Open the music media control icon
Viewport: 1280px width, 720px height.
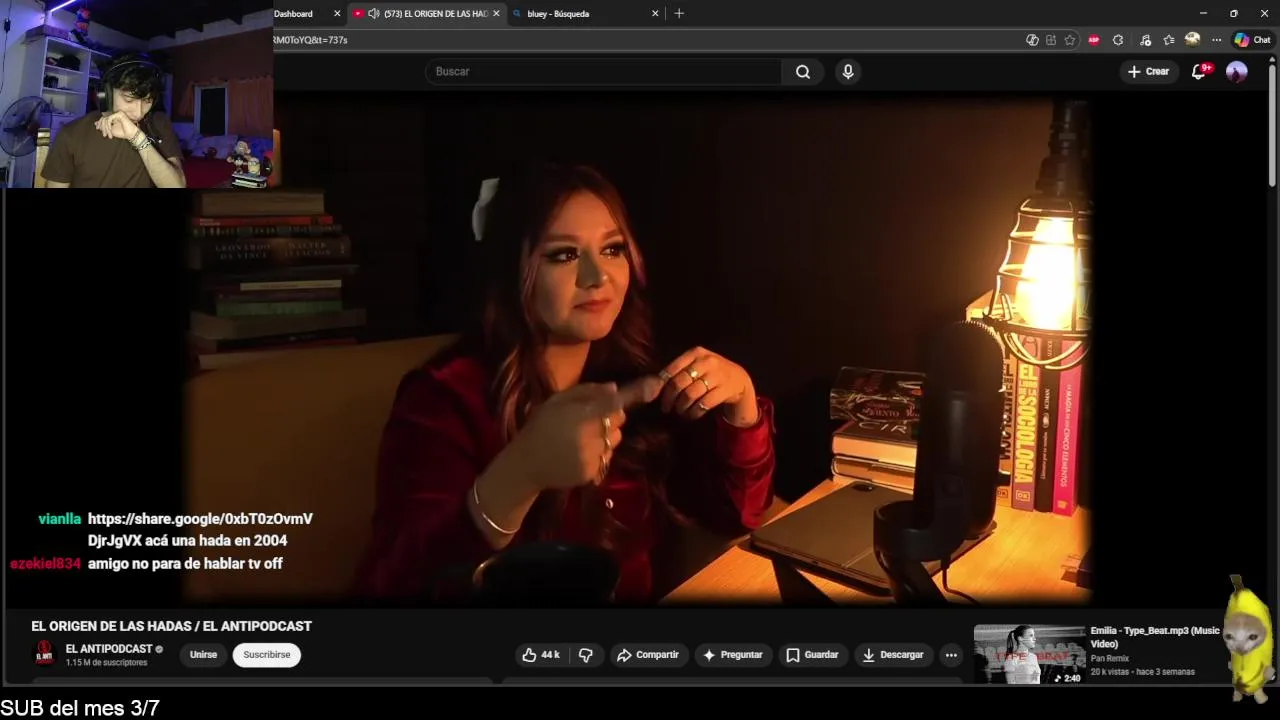pos(1145,40)
